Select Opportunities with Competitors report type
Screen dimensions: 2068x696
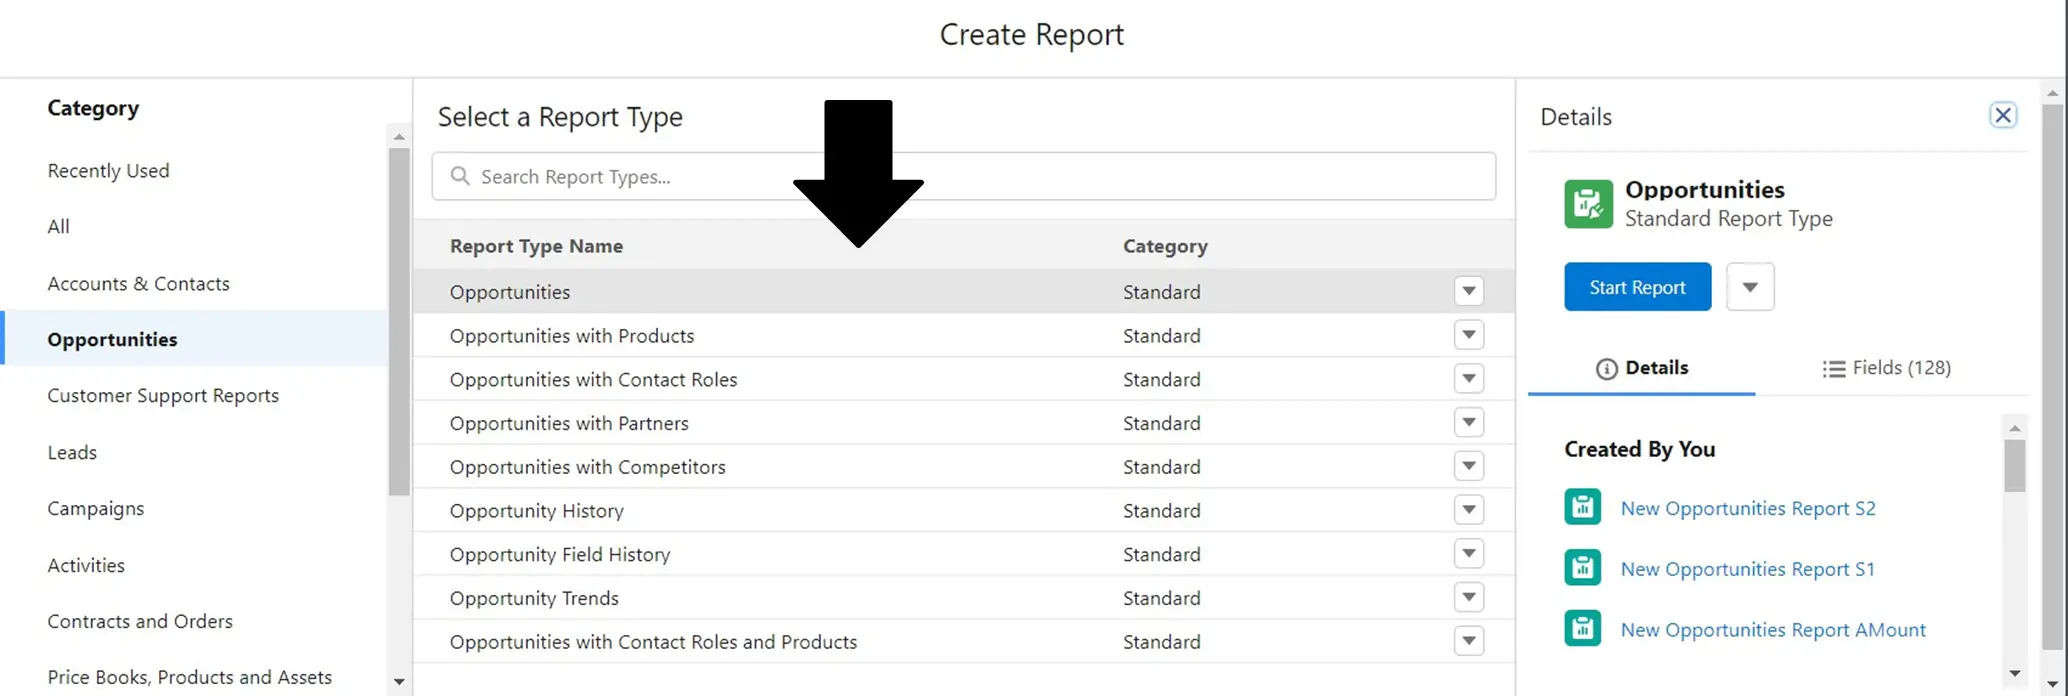[x=587, y=467]
